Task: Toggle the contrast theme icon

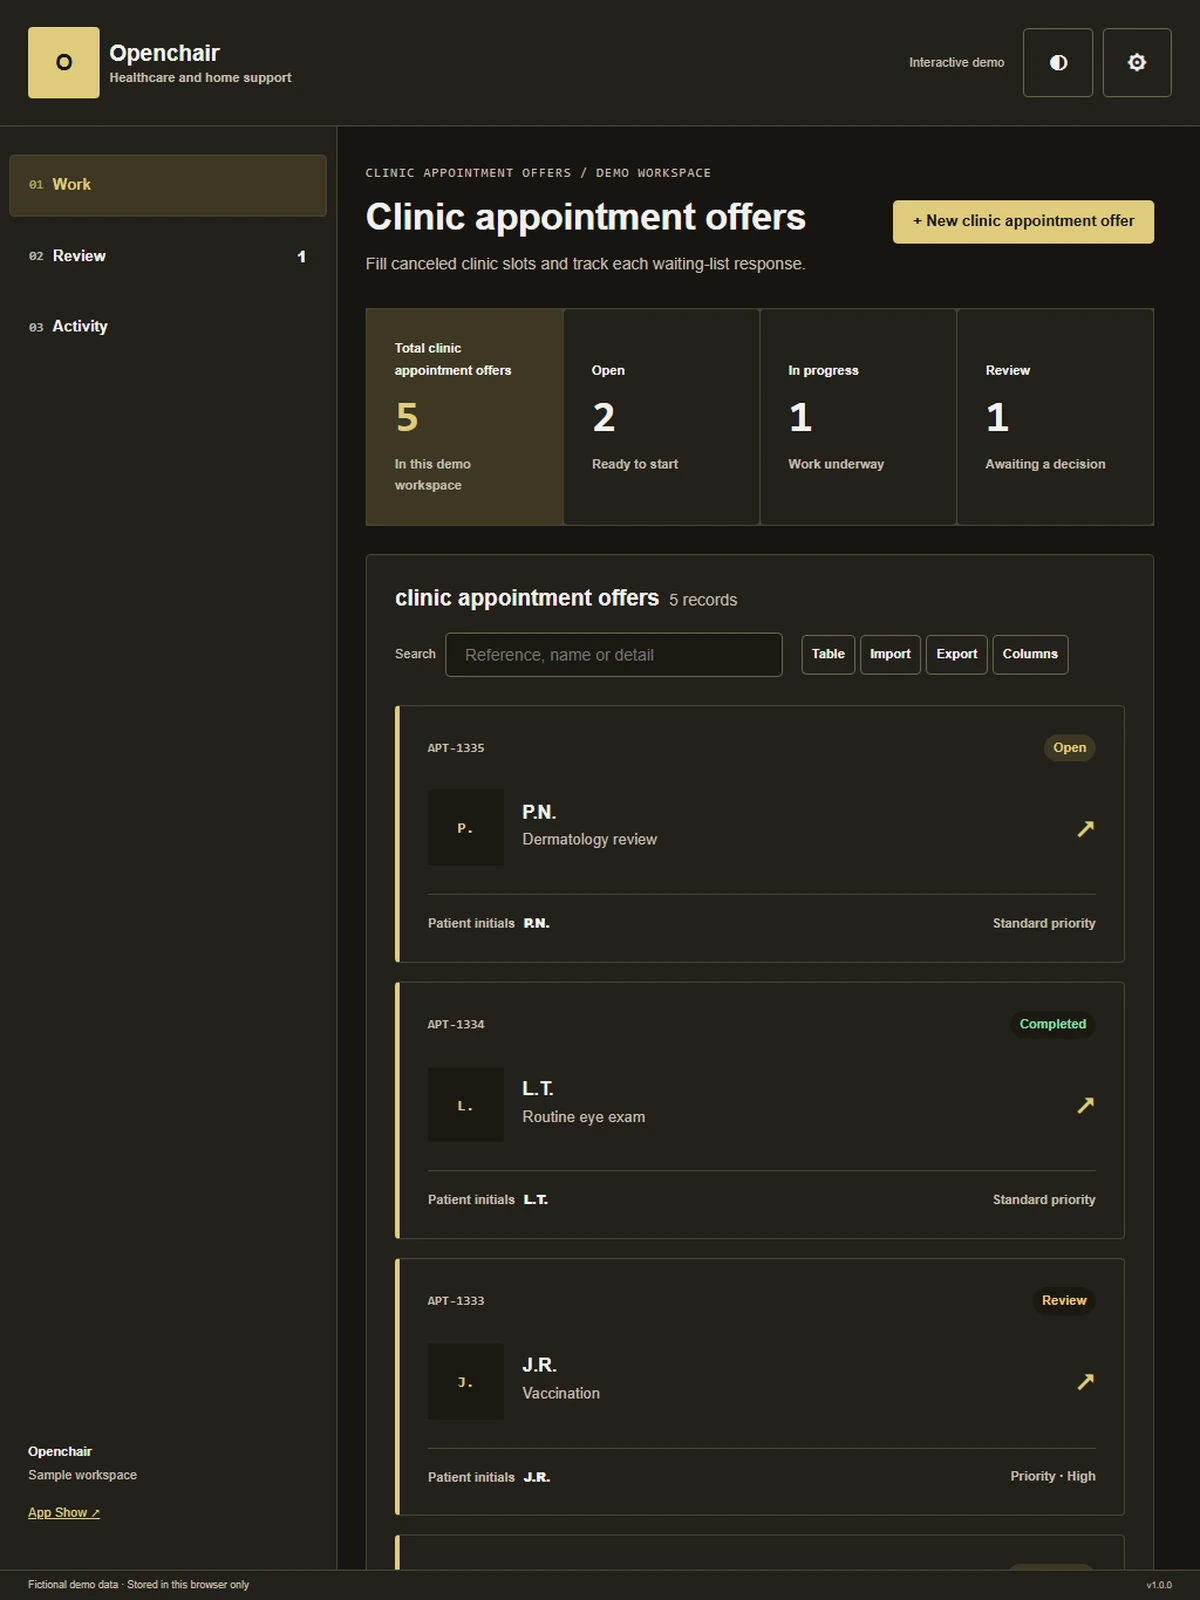Action: (1058, 63)
